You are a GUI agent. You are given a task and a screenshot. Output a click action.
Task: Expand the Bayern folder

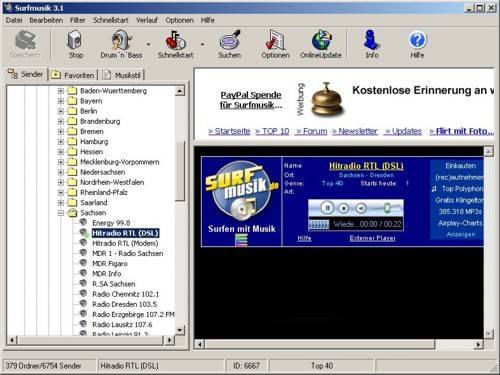61,101
